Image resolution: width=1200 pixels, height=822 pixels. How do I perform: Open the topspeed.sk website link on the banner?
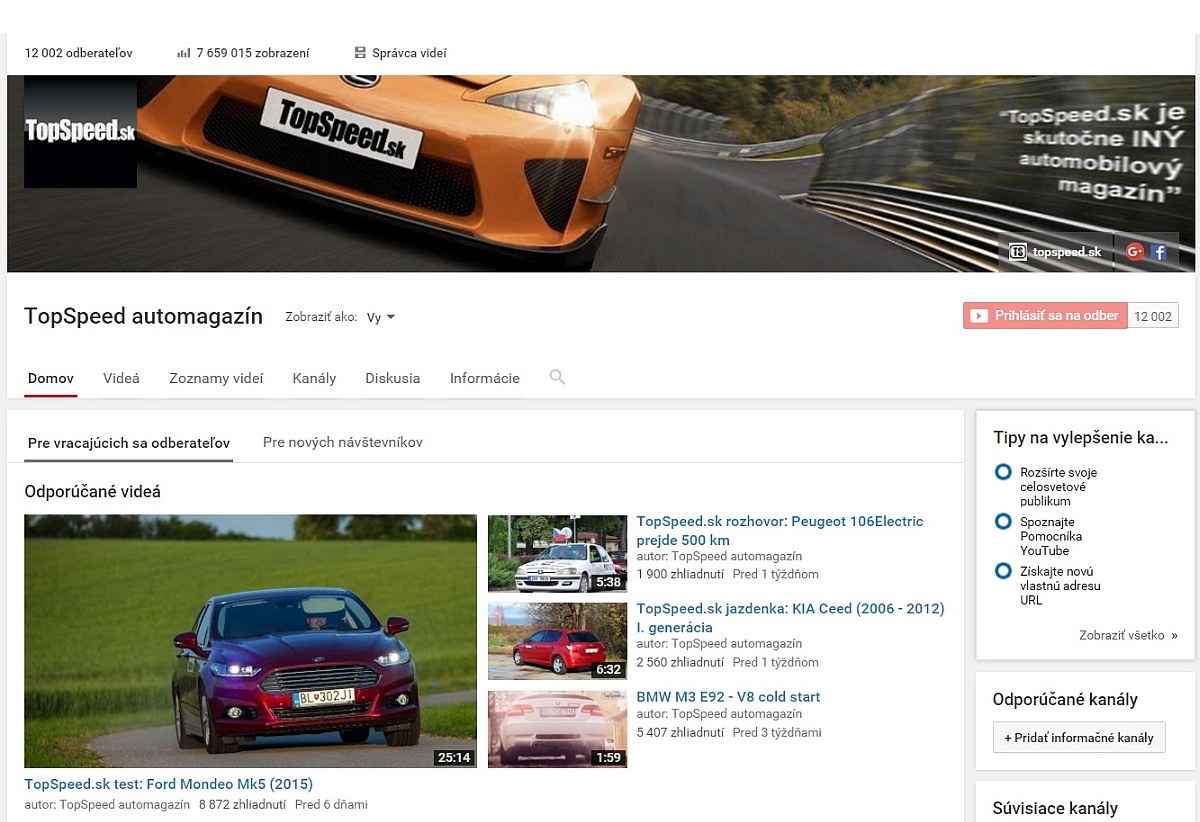pos(1055,252)
